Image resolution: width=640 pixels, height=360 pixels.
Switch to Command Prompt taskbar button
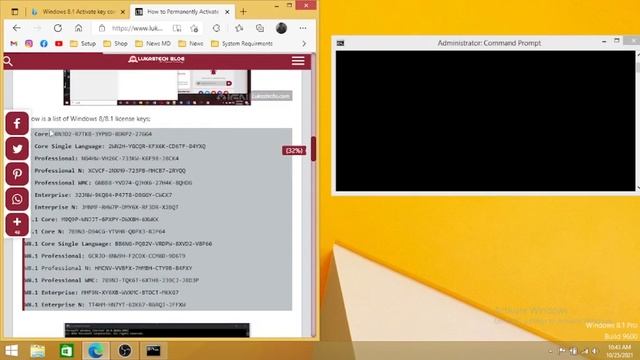(153, 351)
